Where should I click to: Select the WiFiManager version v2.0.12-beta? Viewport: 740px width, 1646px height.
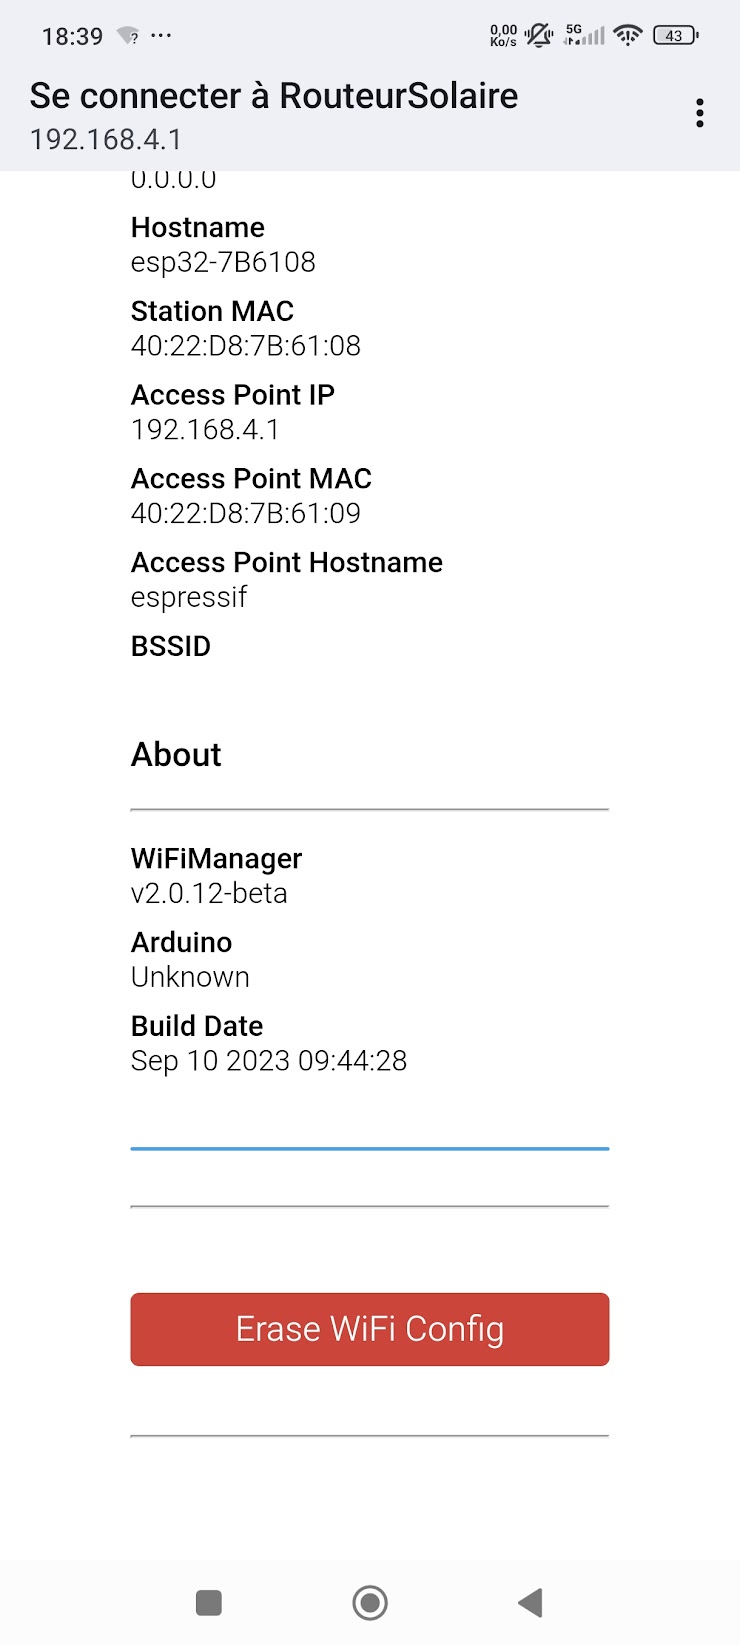pyautogui.click(x=209, y=893)
